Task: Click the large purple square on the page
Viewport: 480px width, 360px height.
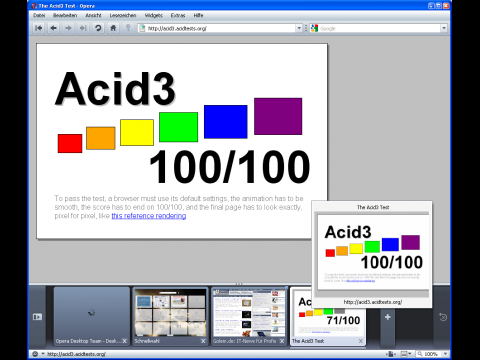Action: click(x=278, y=116)
